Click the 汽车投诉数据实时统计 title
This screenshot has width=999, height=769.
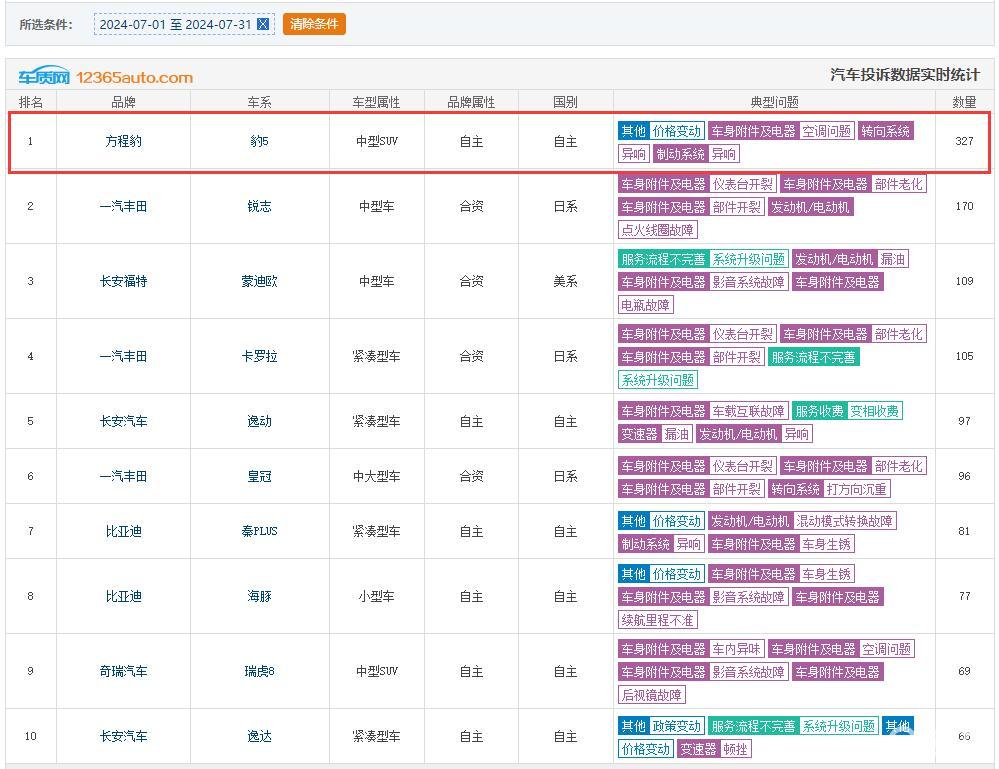coord(905,75)
